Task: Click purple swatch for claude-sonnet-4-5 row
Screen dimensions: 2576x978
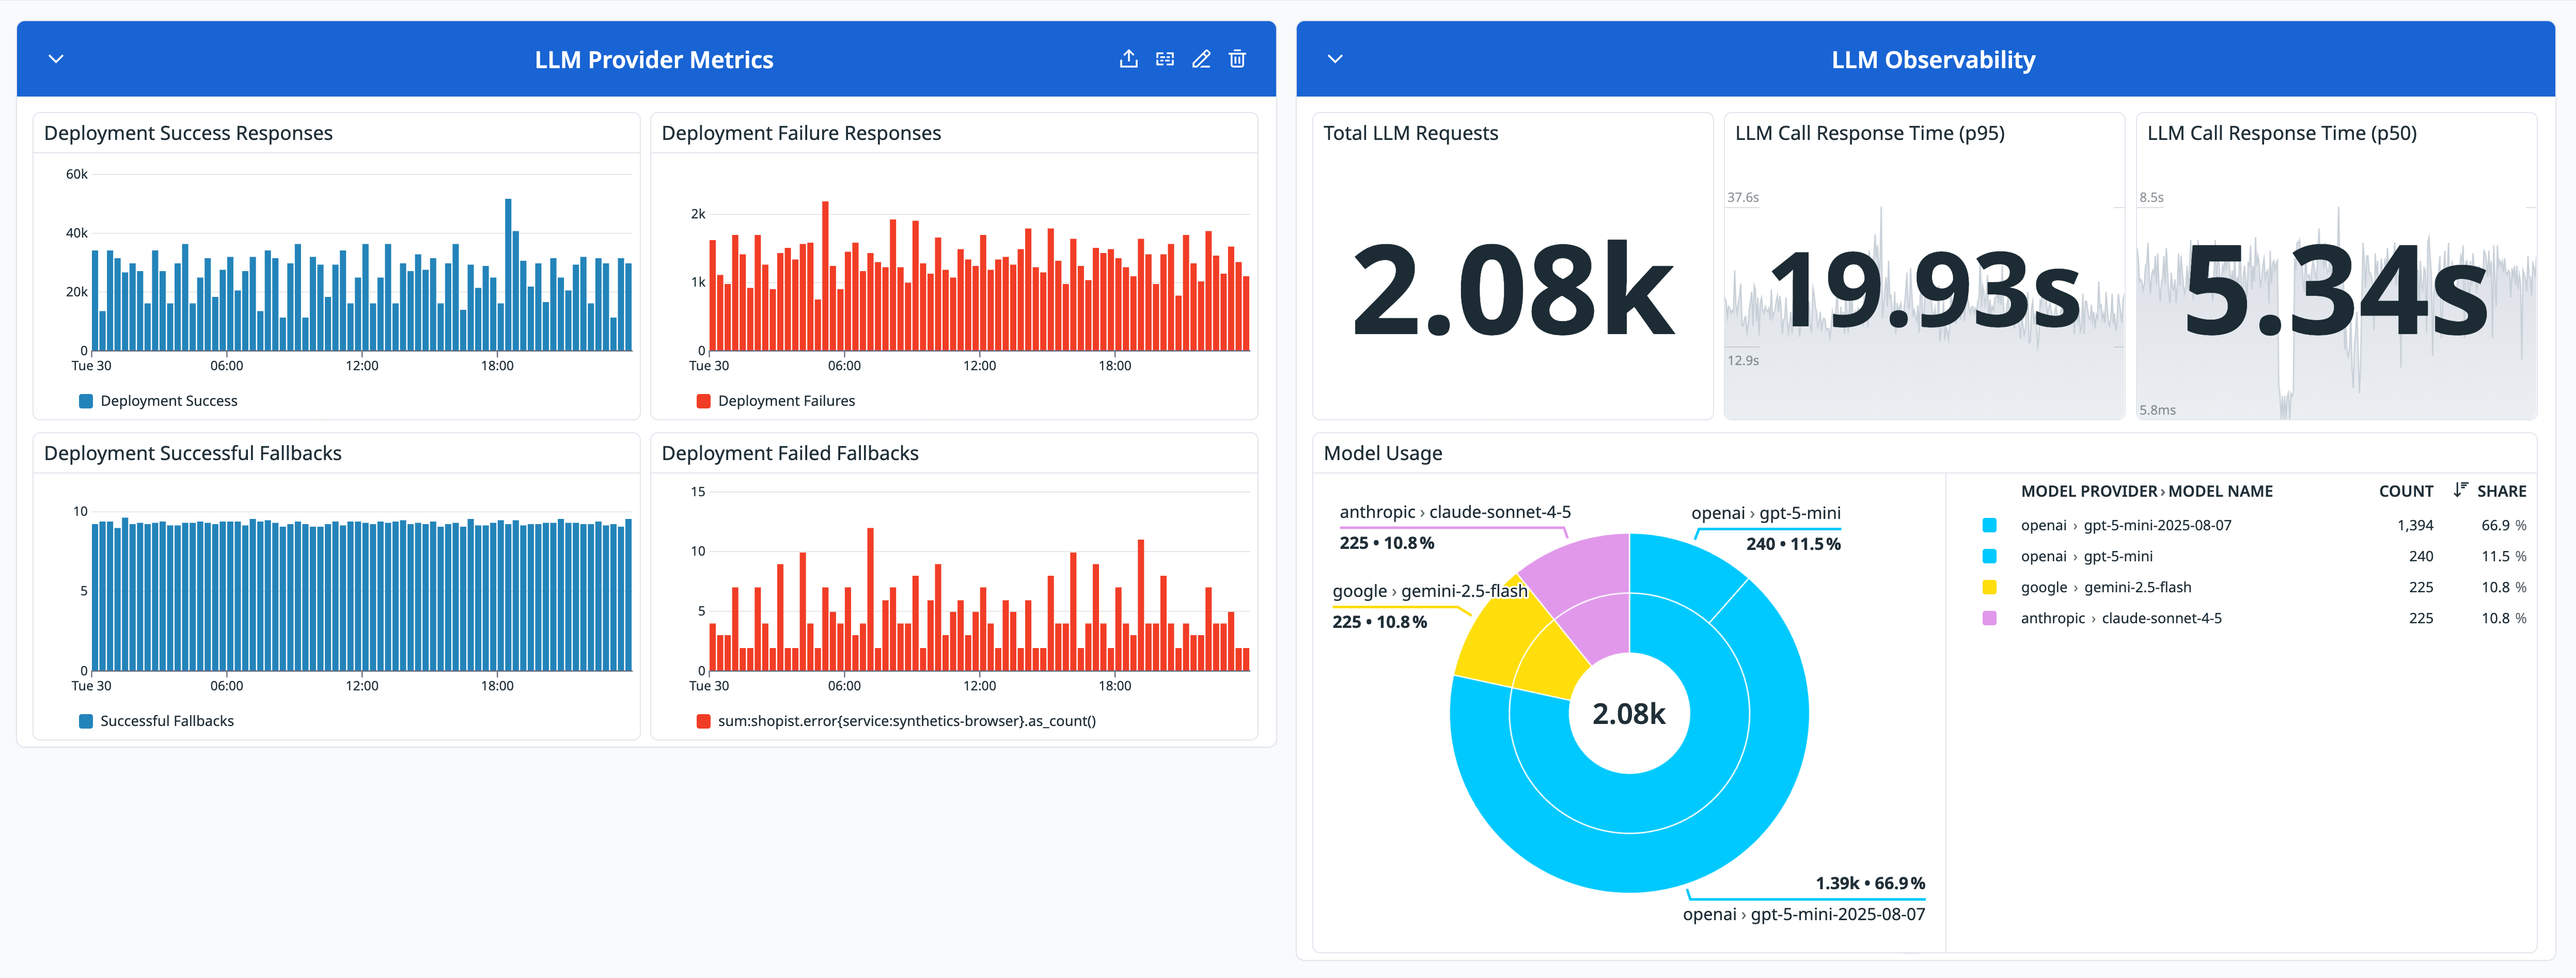Action: [1989, 618]
